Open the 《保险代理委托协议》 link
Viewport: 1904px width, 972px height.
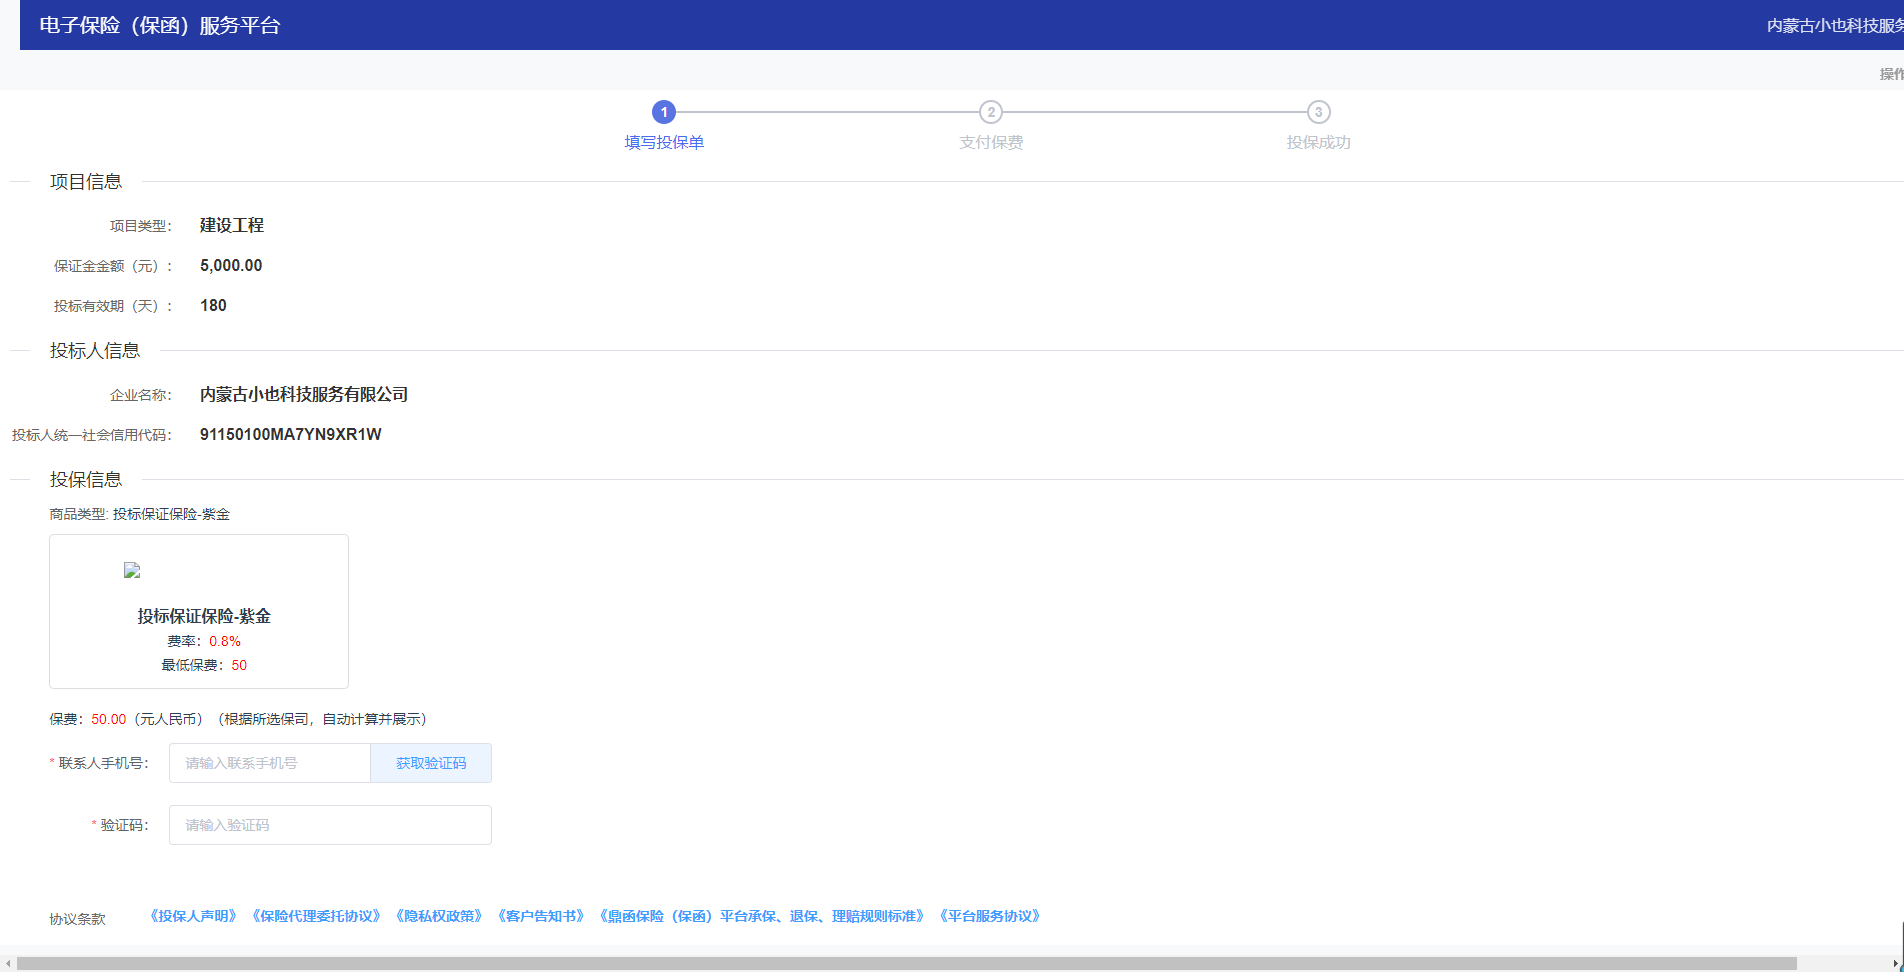pos(316,916)
